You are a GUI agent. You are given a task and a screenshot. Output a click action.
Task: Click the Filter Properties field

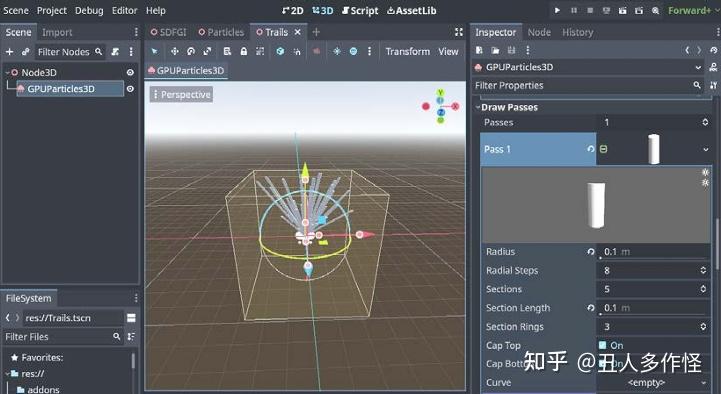[x=588, y=85]
